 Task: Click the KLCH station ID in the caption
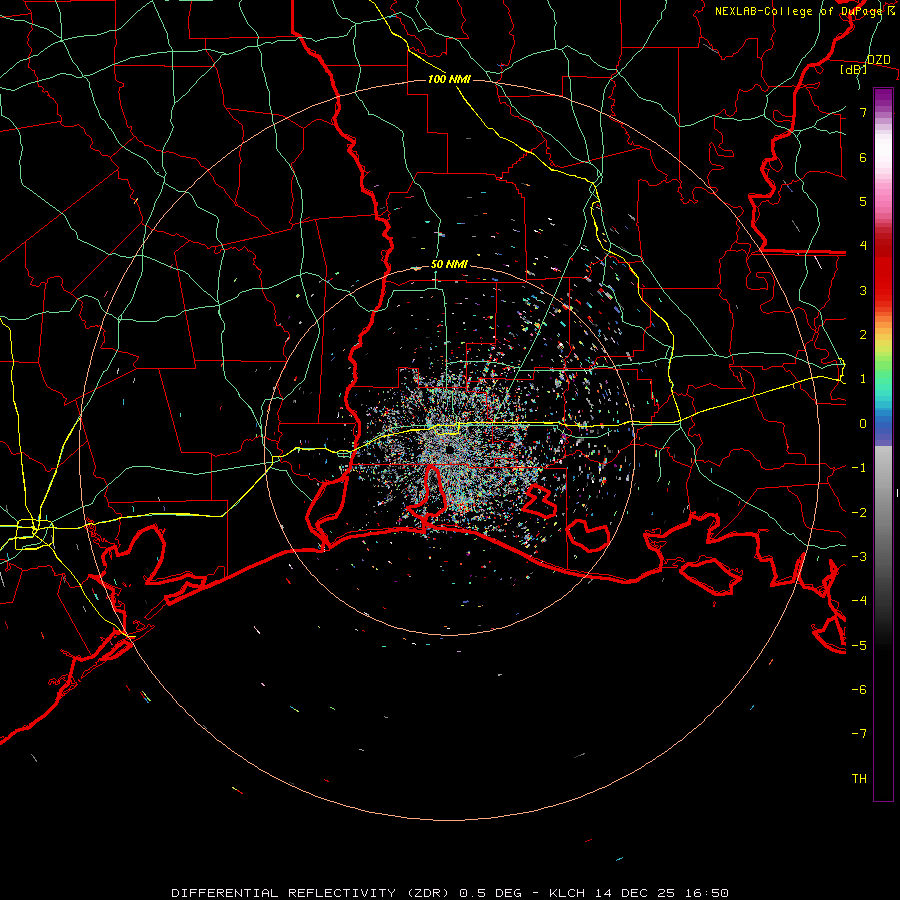(567, 893)
